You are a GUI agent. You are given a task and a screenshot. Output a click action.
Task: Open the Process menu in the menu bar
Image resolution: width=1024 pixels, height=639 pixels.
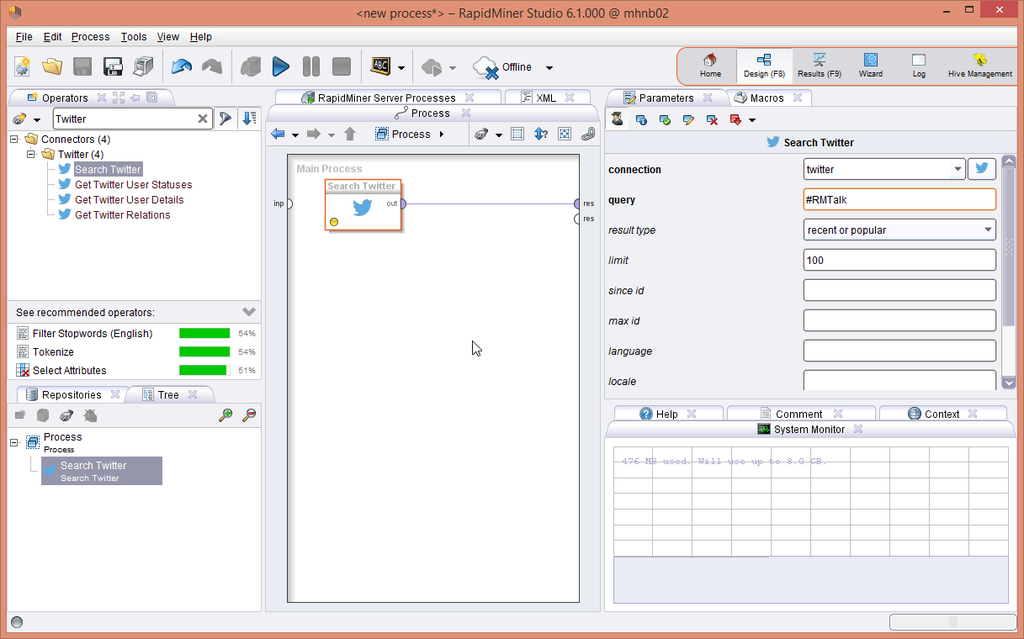pos(90,37)
